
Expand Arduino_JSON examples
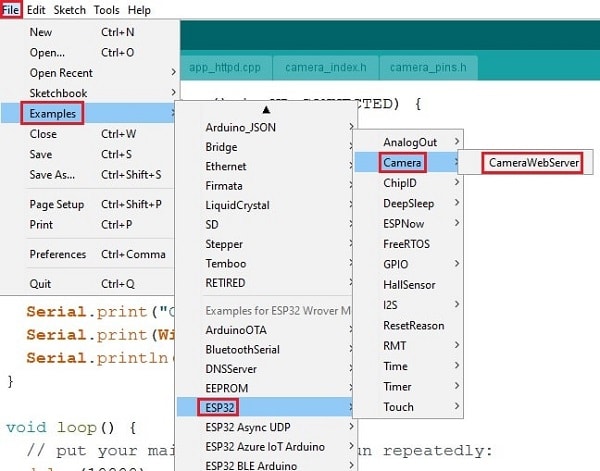(266, 127)
